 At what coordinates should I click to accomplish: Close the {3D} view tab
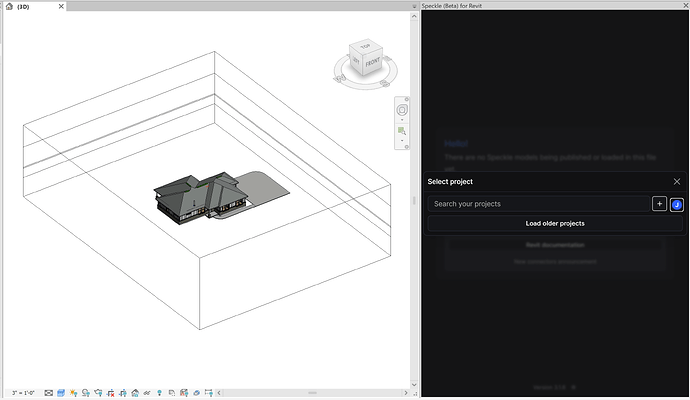61,6
